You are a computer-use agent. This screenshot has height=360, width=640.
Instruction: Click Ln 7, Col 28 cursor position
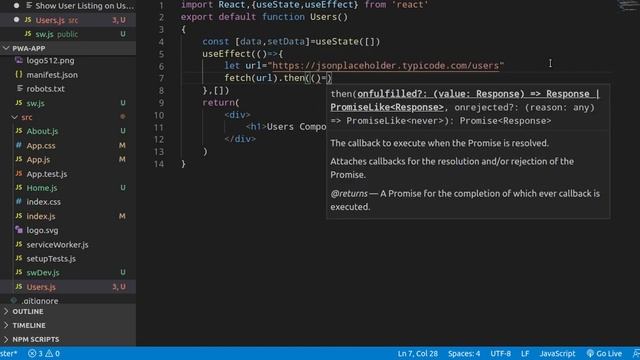418,353
